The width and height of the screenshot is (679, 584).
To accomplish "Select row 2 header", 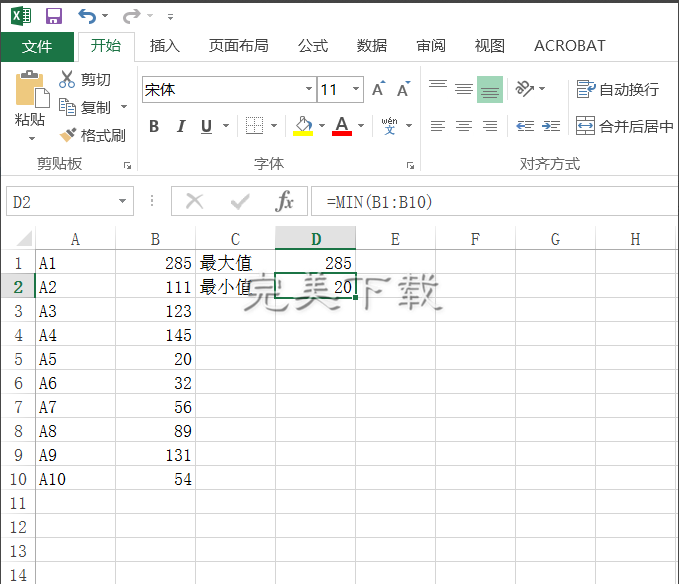I will [18, 287].
